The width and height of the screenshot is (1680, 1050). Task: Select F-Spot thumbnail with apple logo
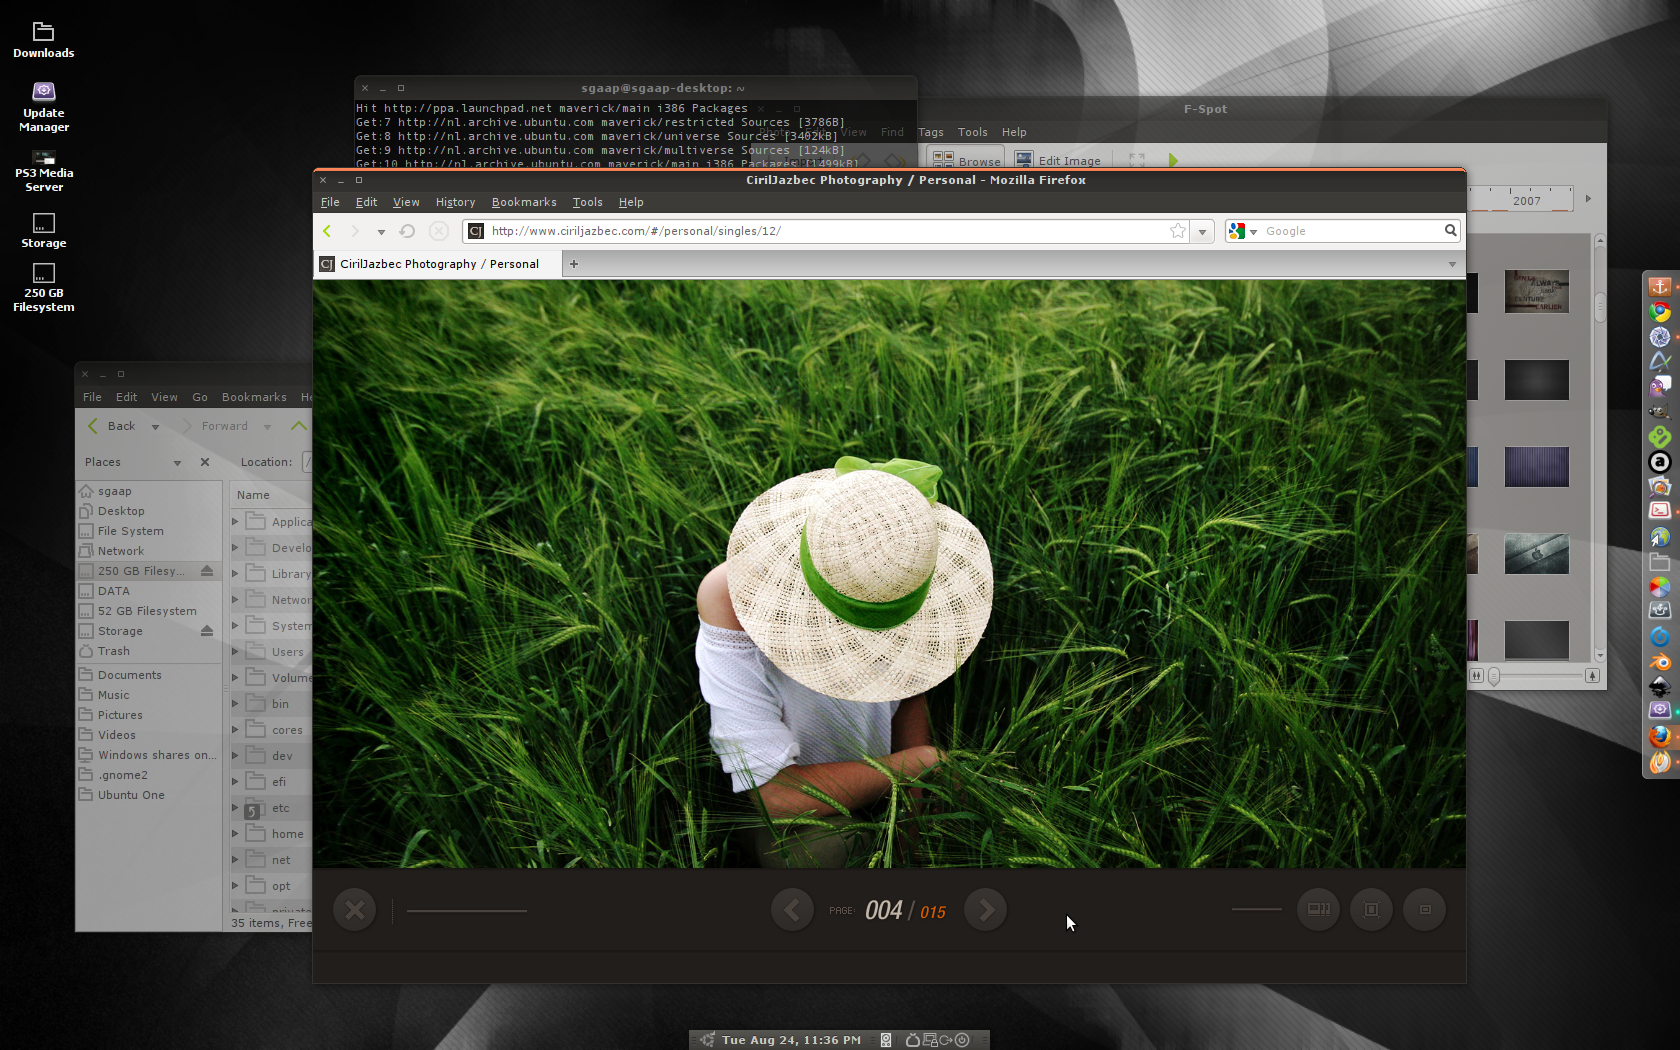(x=1537, y=554)
